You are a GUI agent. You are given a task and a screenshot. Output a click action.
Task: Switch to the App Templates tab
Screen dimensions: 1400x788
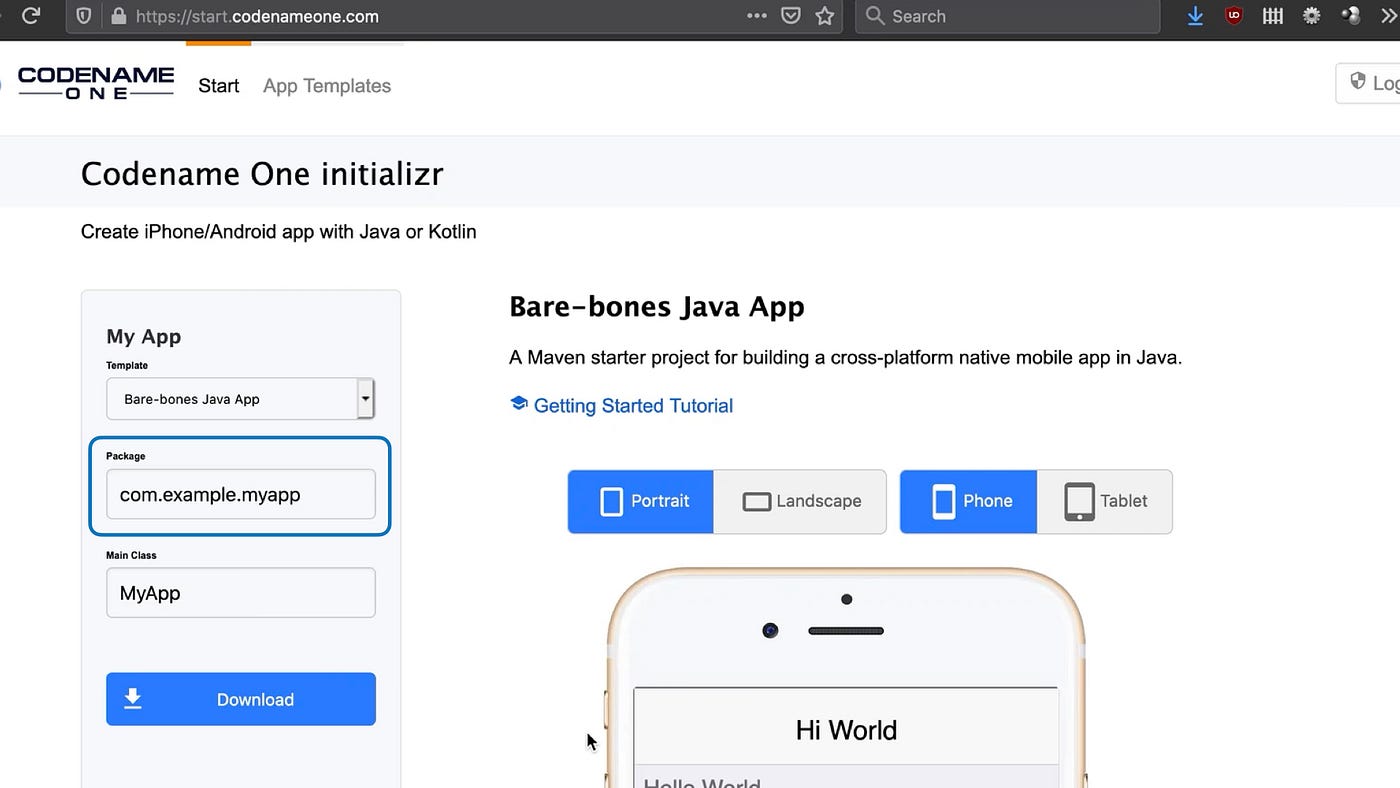click(326, 85)
